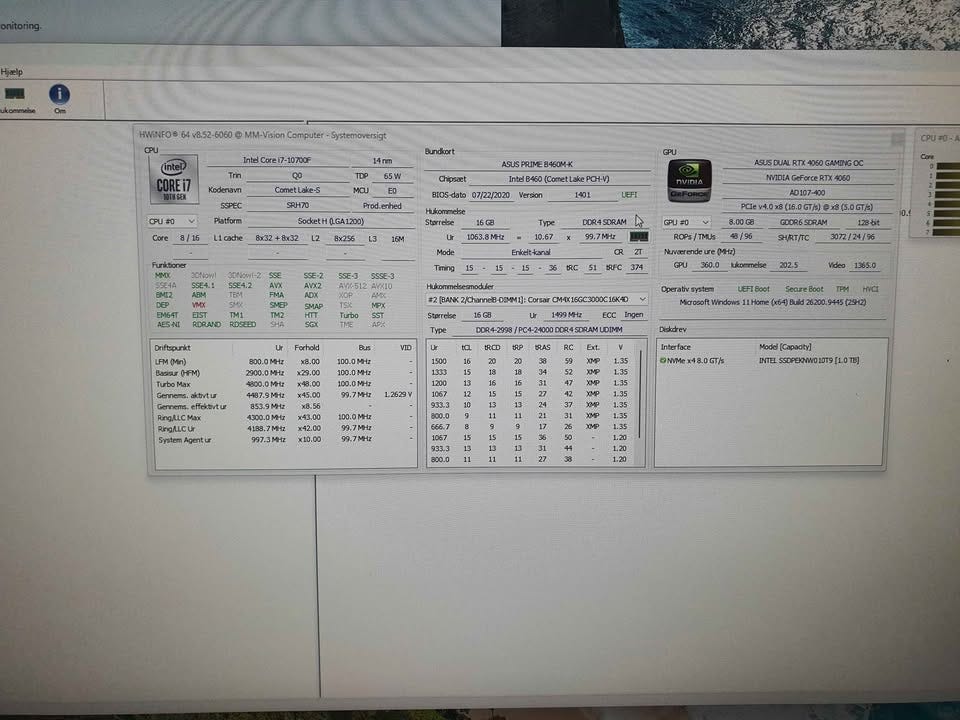The height and width of the screenshot is (720, 960).
Task: Click the Core 8 / 16 value
Action: pos(189,238)
